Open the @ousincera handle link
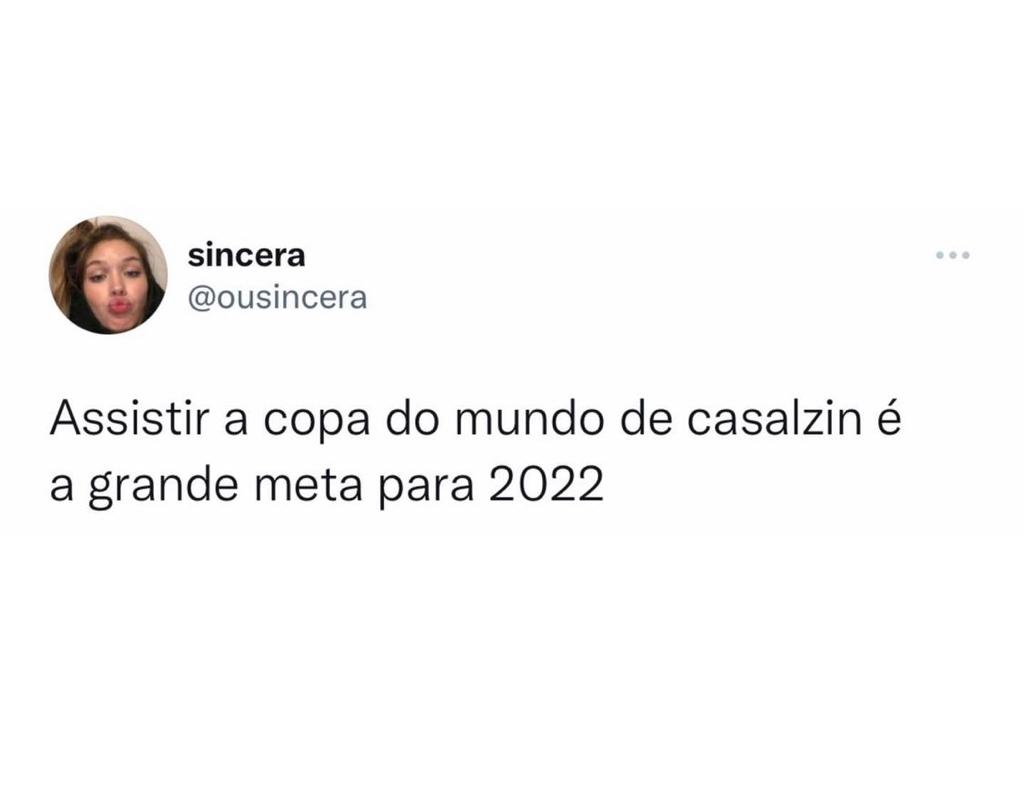 click(278, 298)
